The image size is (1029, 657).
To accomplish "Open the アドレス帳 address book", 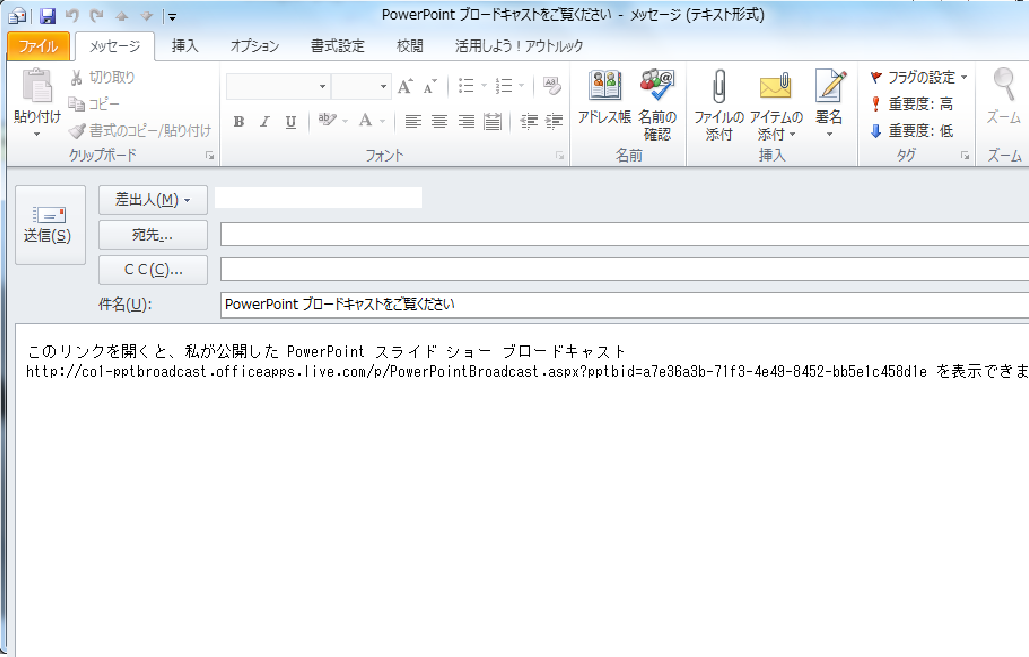I will 604,98.
